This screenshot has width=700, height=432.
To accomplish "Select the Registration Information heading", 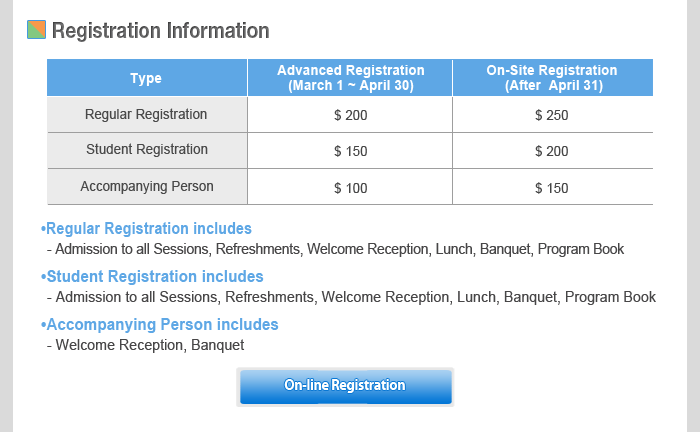I will [x=160, y=31].
